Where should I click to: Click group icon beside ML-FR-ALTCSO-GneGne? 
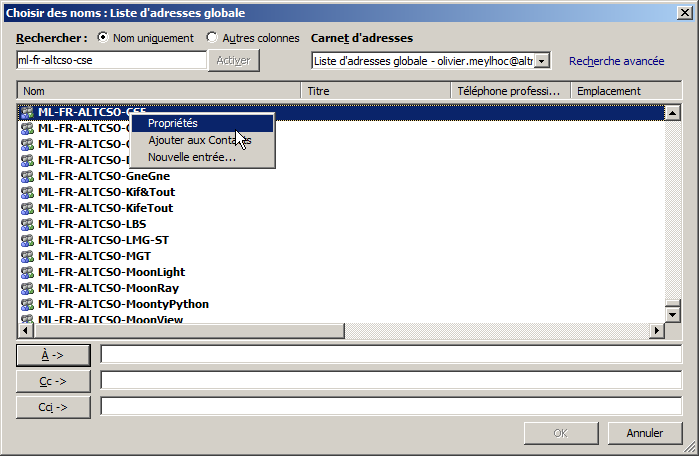pos(27,176)
